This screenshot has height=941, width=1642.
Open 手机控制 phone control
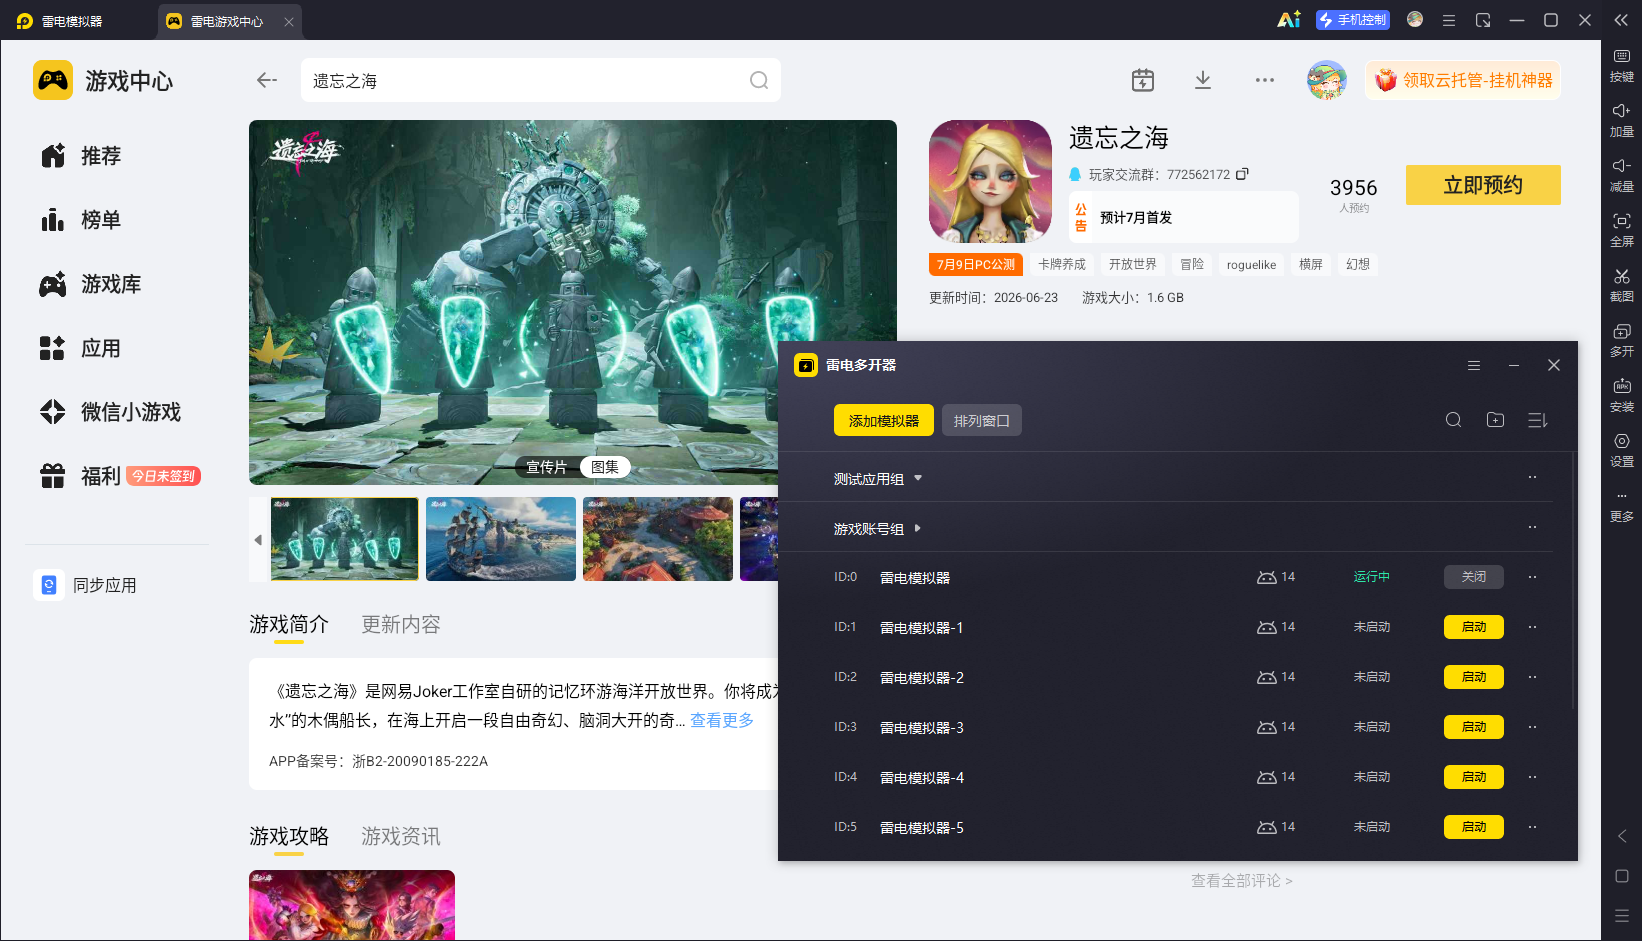(1353, 20)
